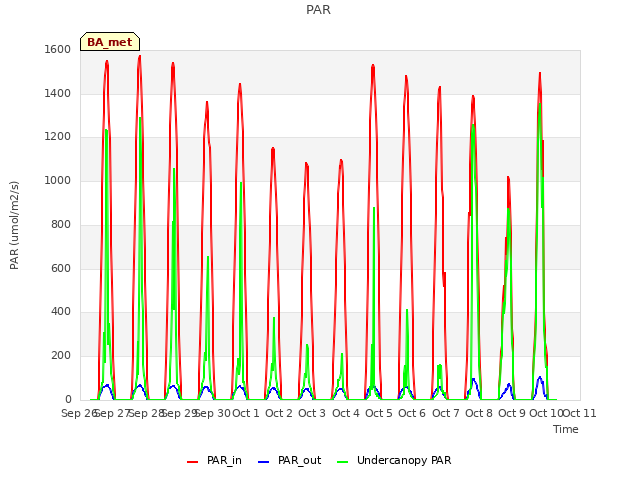Click the 200 y-axis tick label
This screenshot has height=480, width=640.
point(61,356)
